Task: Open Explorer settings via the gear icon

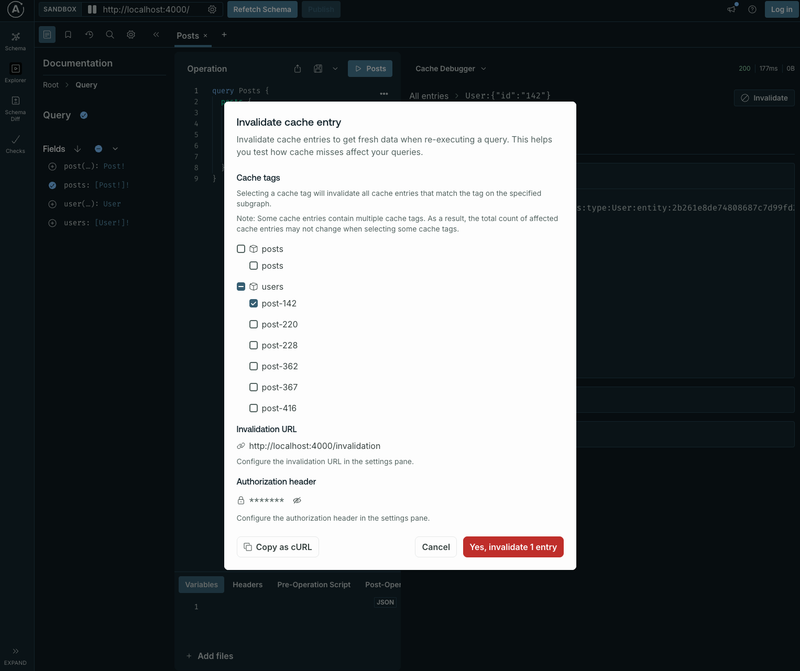Action: coord(131,33)
